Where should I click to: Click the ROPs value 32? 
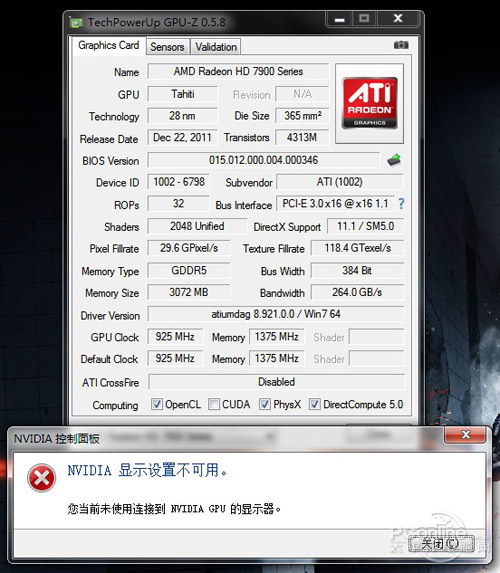point(179,204)
